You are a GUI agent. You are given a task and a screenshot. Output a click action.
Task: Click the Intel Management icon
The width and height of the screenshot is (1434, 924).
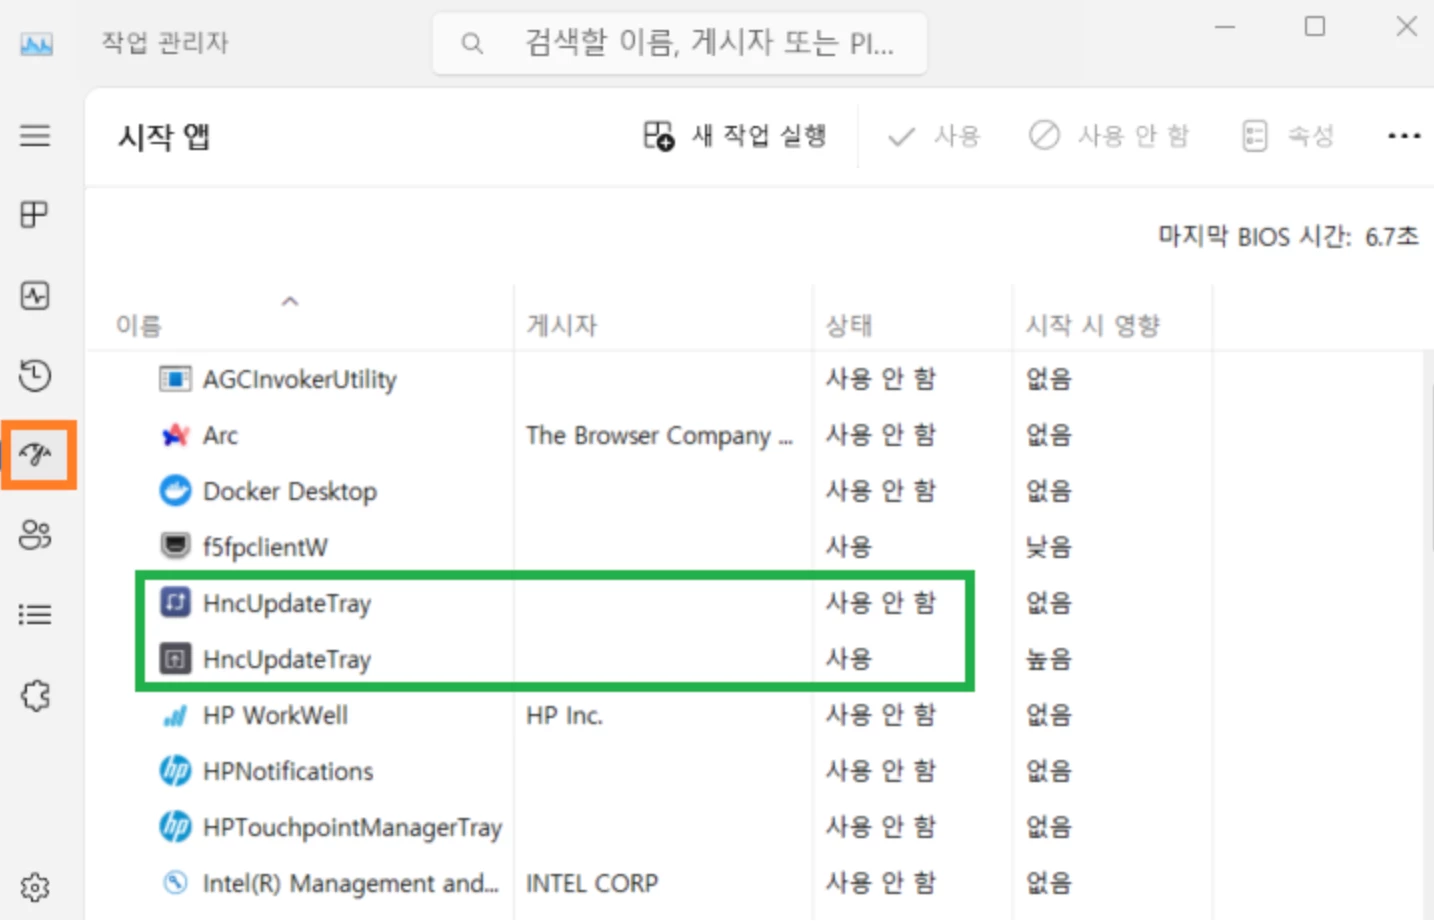coord(175,883)
